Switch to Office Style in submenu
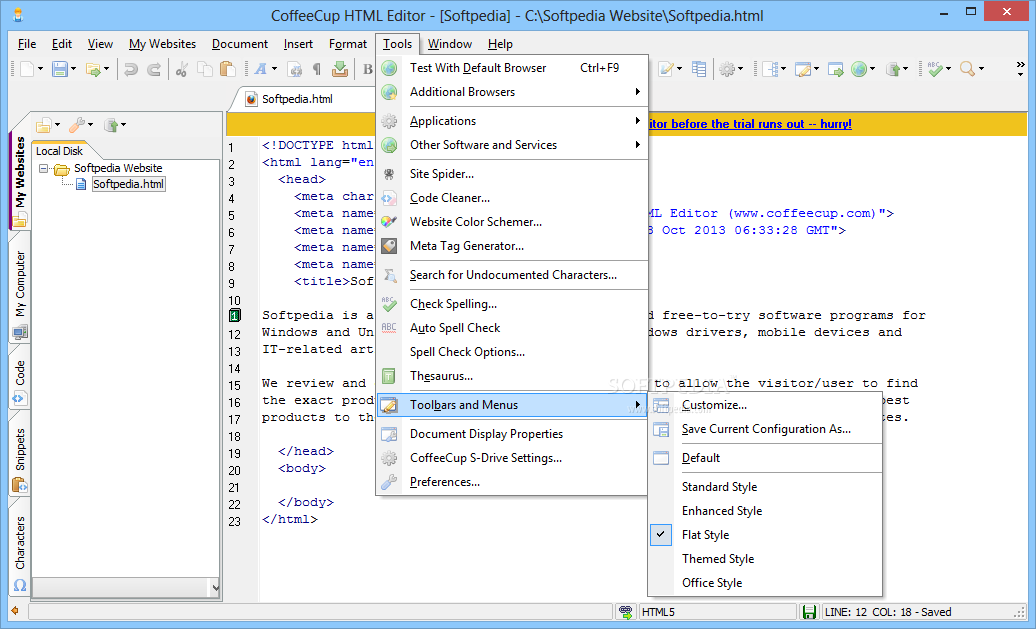The image size is (1036, 629). (711, 583)
